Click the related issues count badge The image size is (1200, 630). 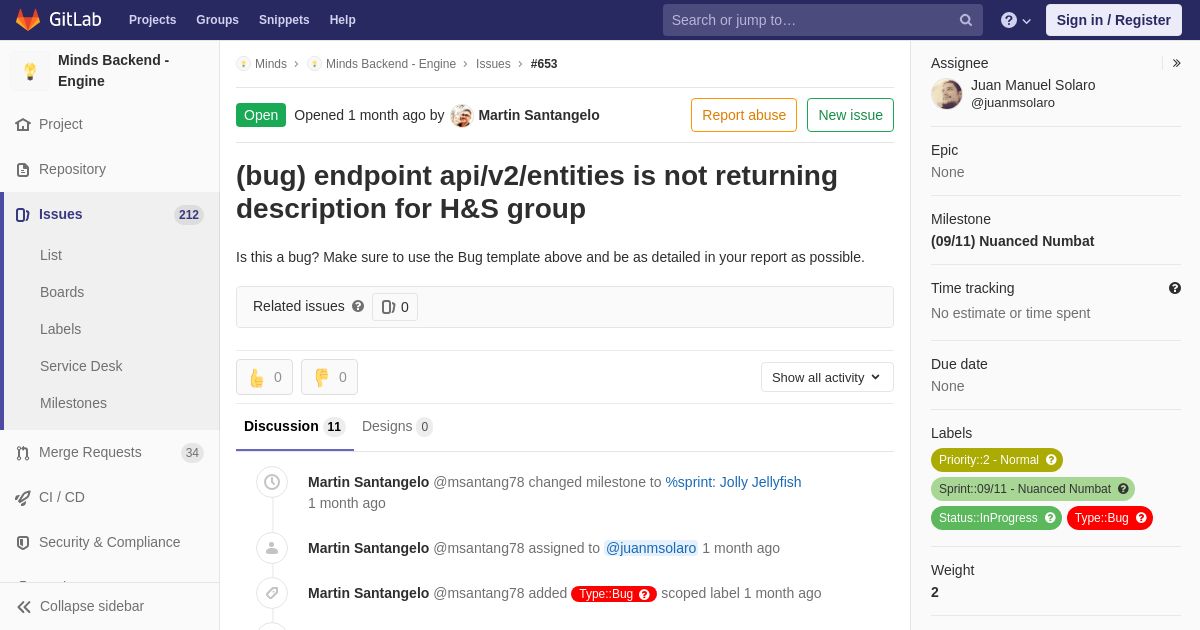click(395, 307)
